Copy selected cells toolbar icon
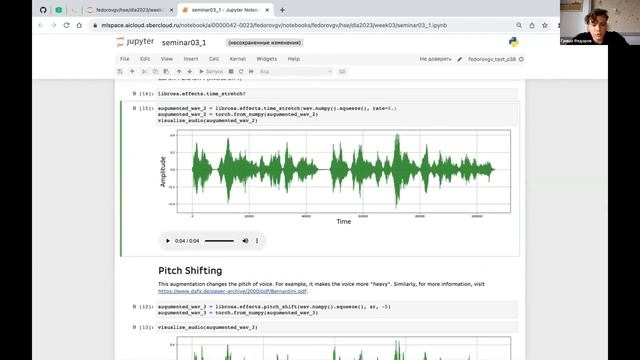 [x=155, y=71]
